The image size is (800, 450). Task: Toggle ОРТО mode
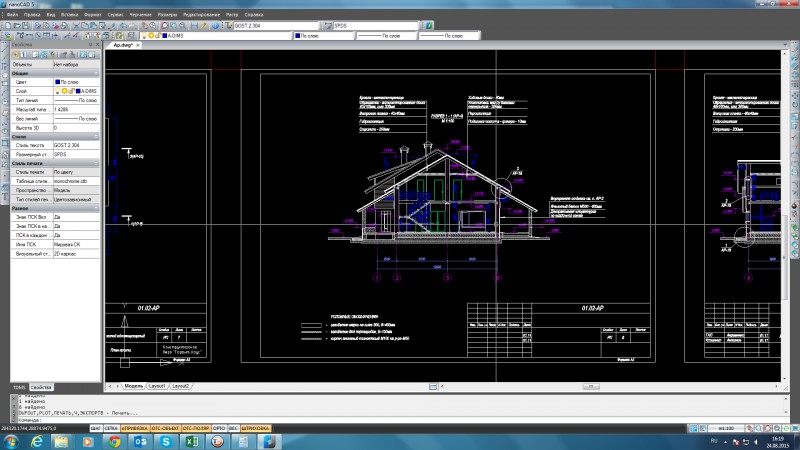219,428
